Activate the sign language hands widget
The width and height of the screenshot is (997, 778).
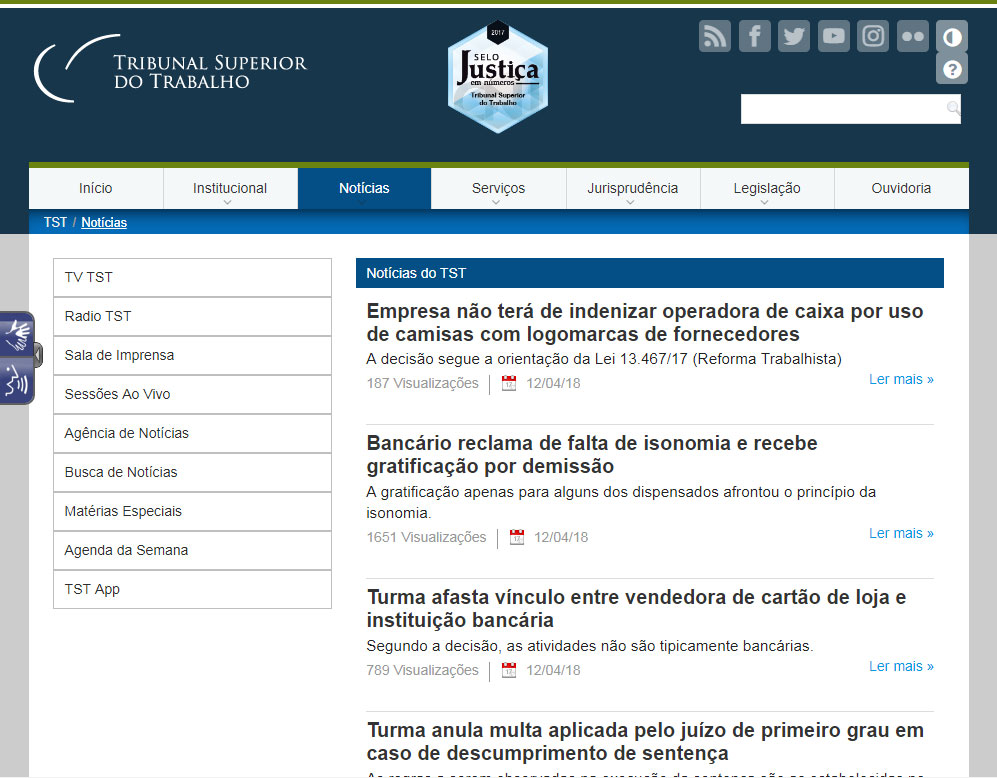tap(17, 333)
